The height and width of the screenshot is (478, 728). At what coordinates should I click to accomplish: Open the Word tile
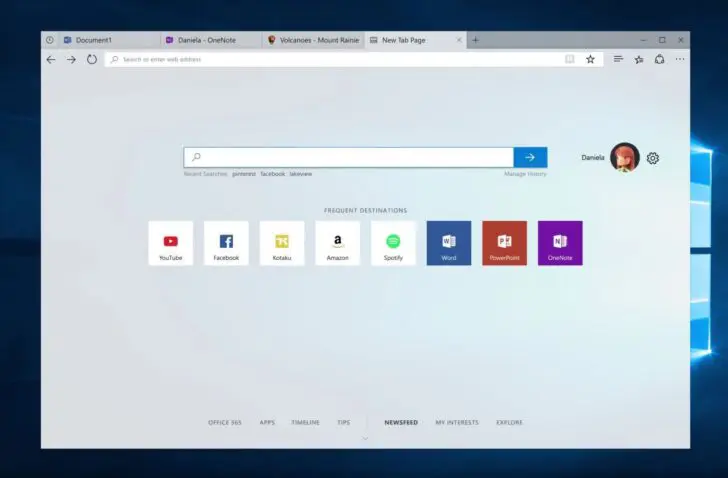pyautogui.click(x=449, y=243)
